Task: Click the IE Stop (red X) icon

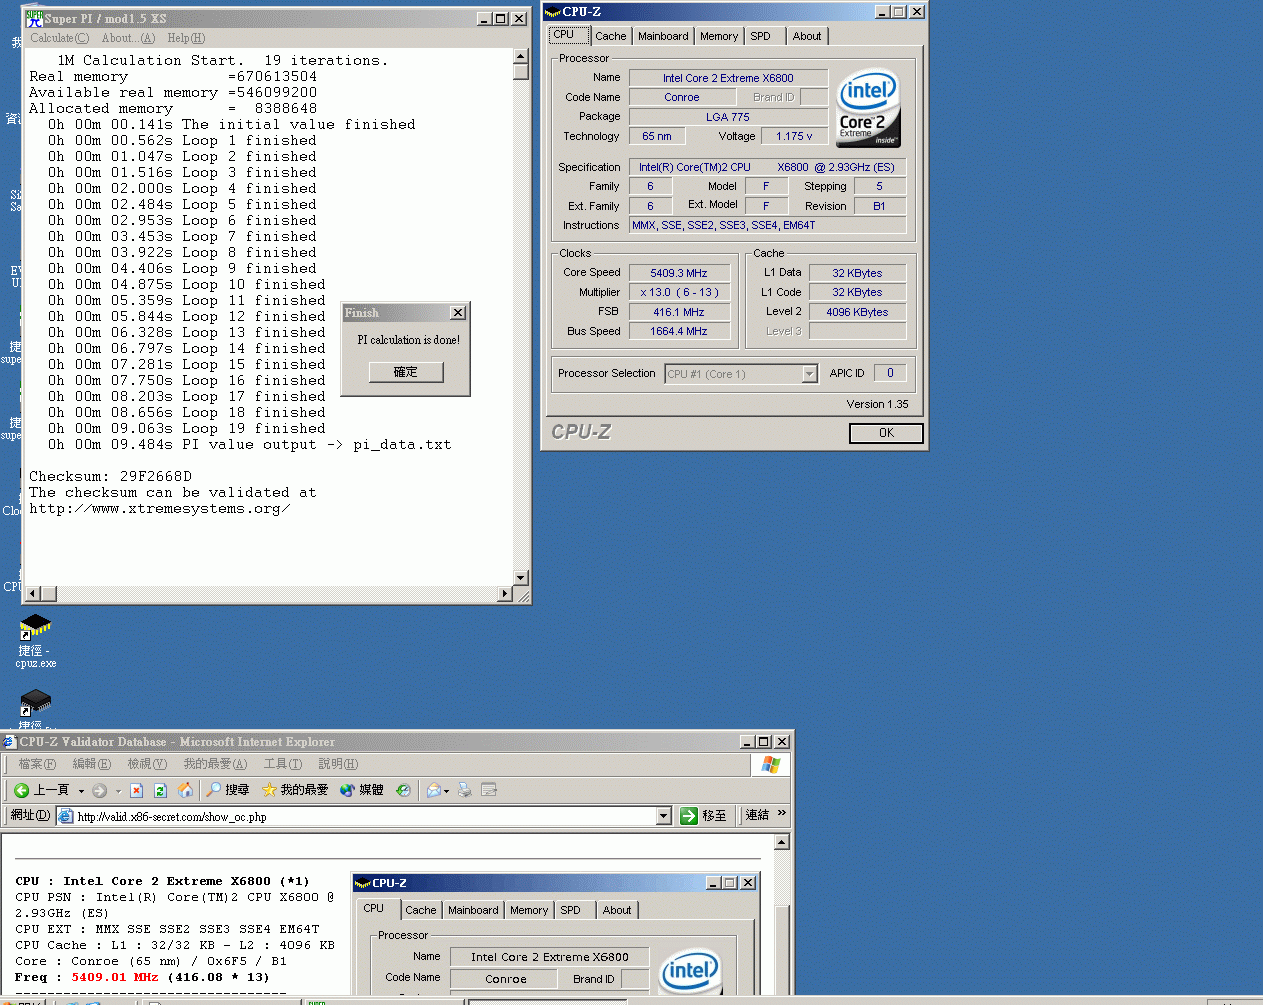Action: (137, 790)
